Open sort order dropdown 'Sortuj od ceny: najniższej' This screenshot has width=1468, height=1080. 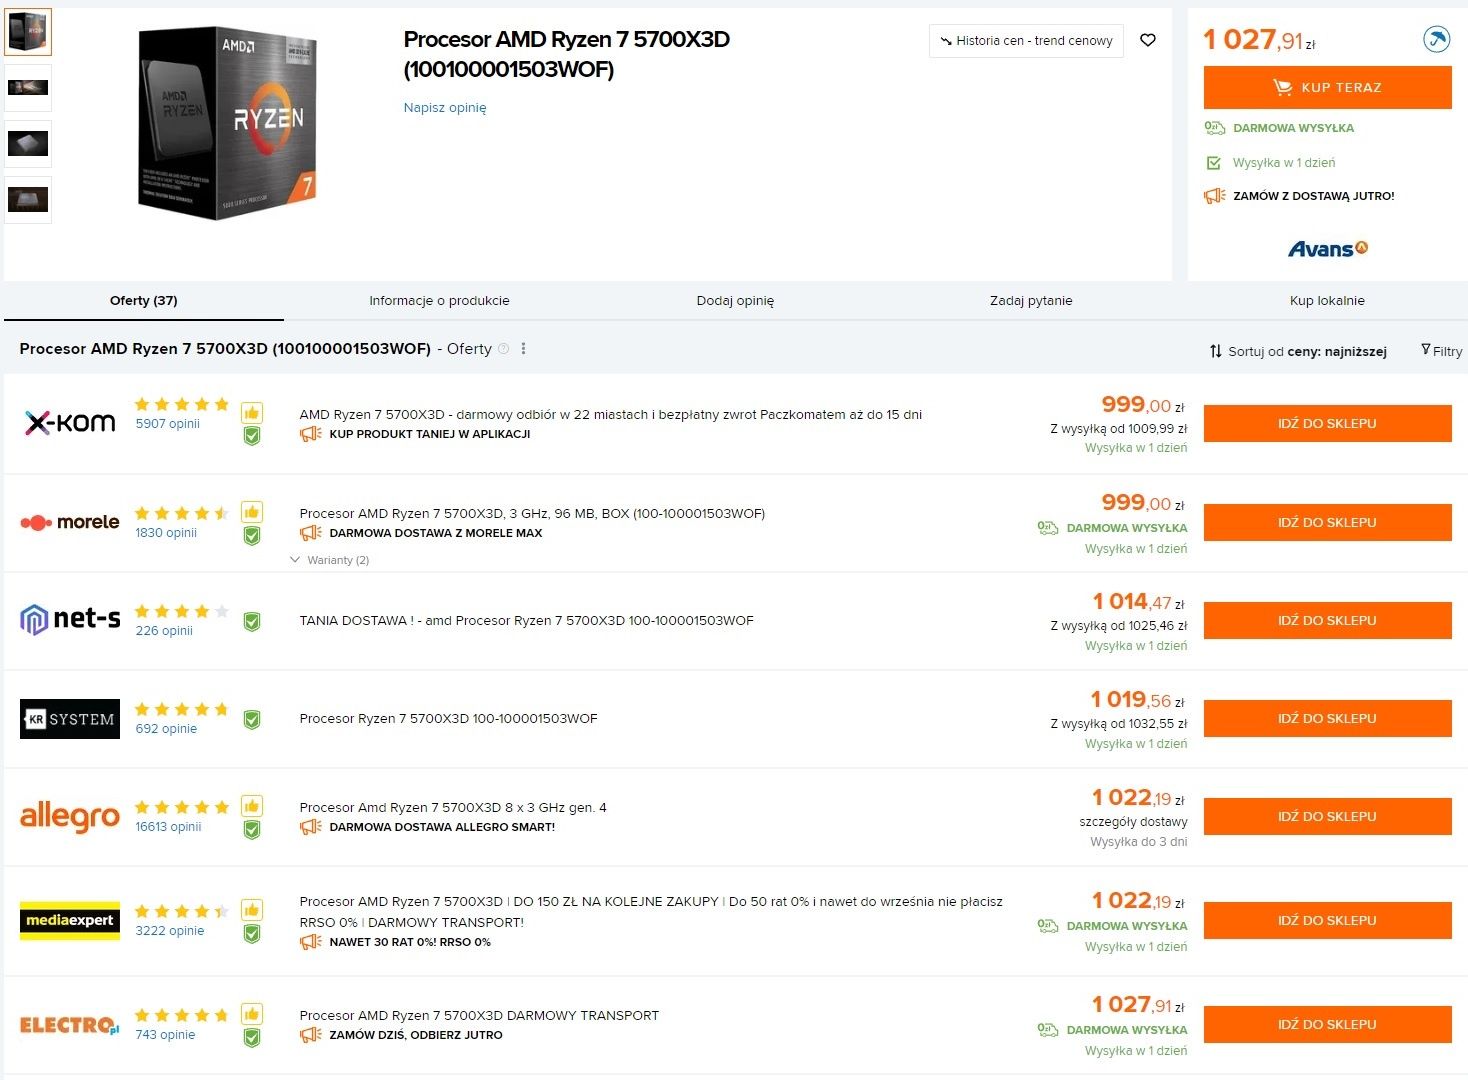(1298, 351)
